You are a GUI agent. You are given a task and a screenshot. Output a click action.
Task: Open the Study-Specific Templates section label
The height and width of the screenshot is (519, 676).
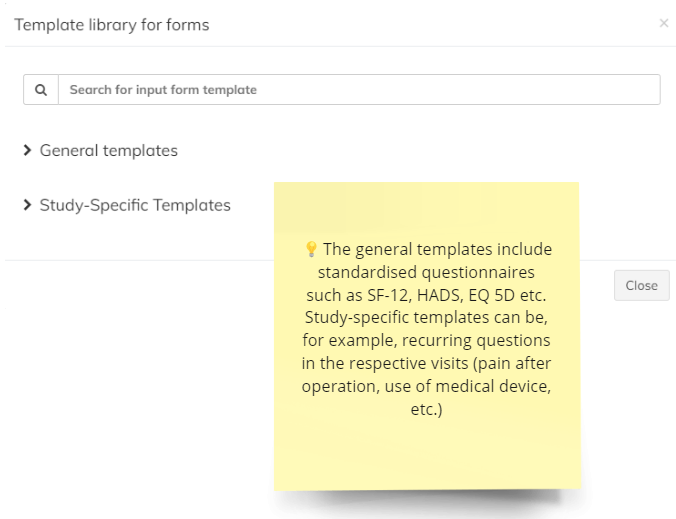[135, 206]
